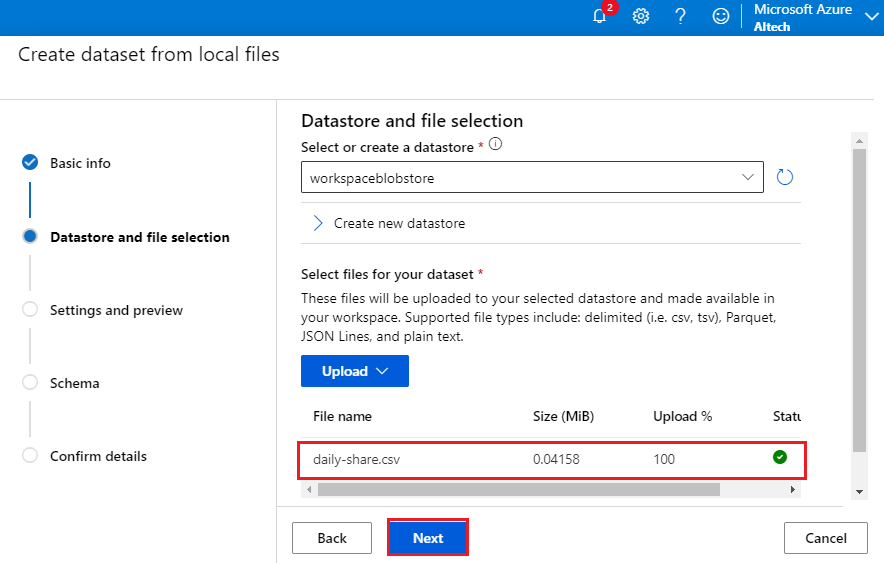Open the notifications bell
Screen dimensions: 884x563
tap(600, 16)
